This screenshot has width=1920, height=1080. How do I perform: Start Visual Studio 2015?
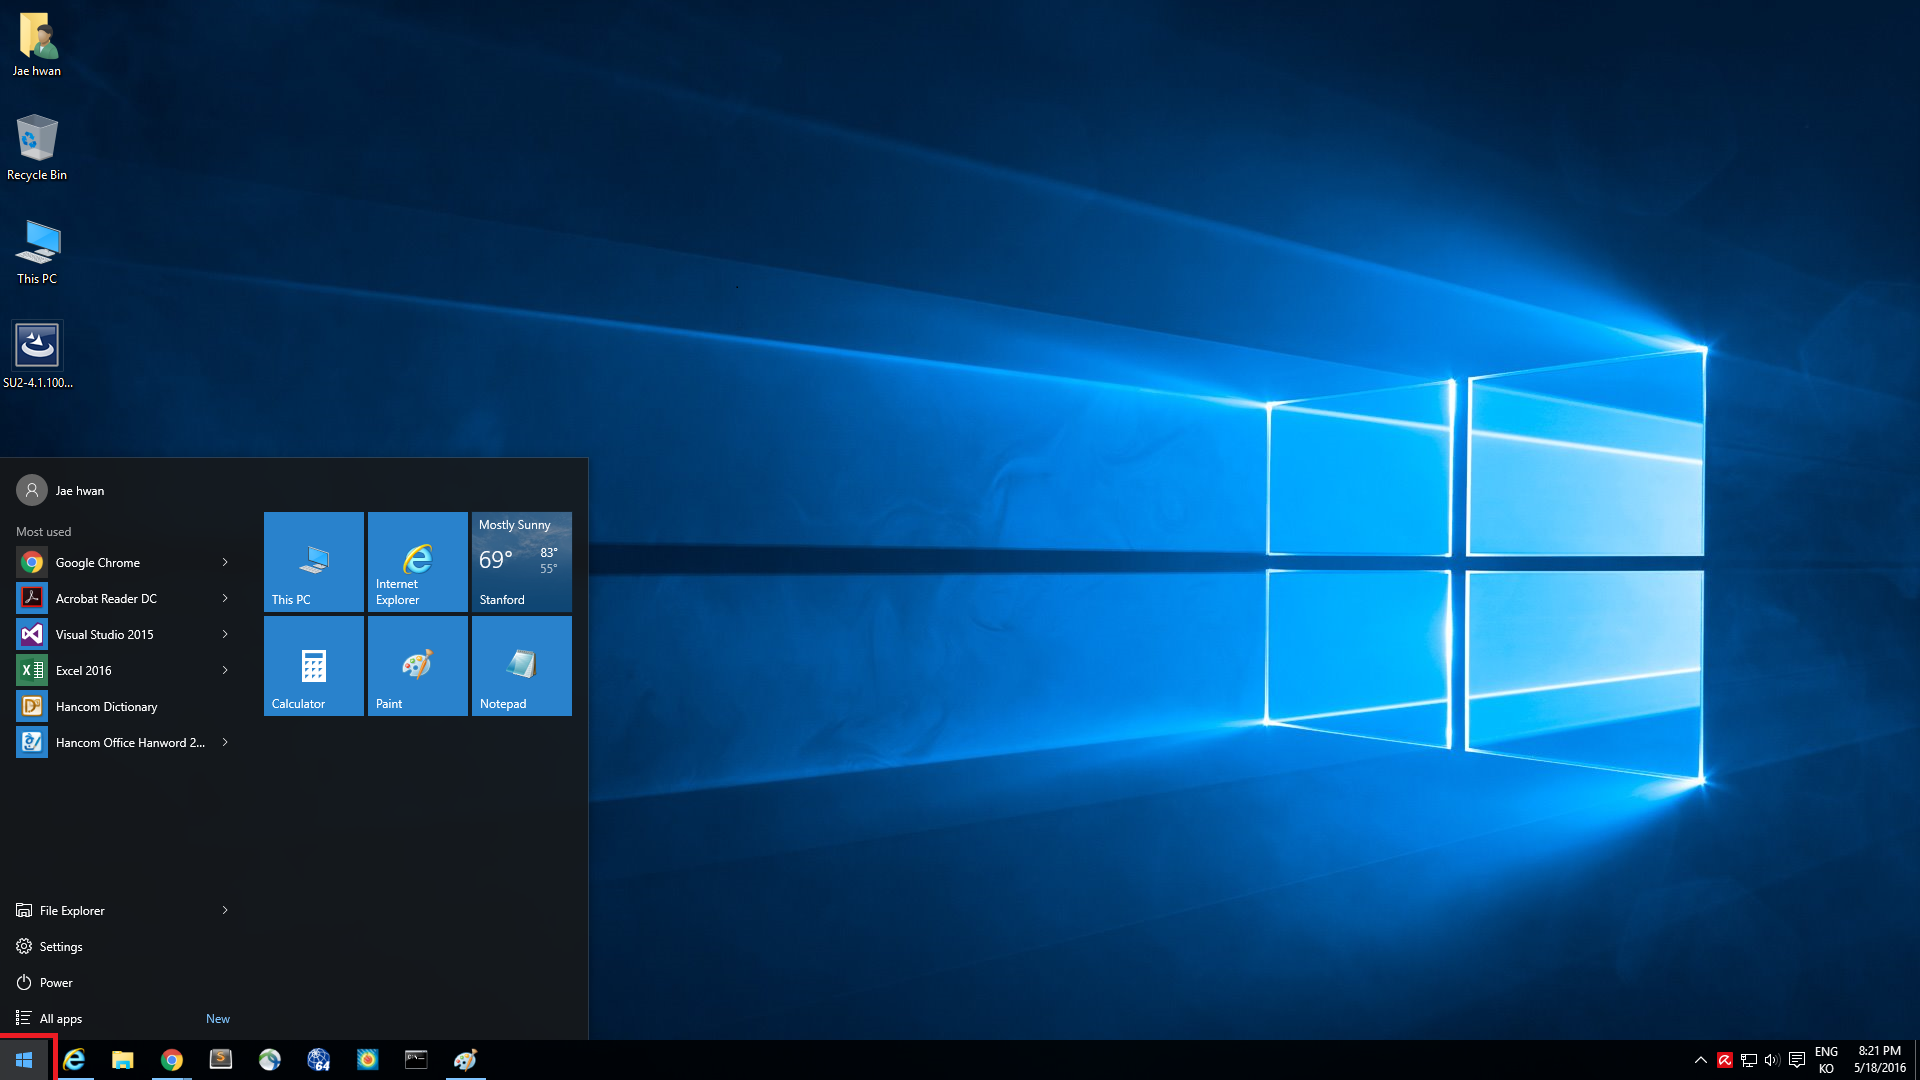click(104, 634)
